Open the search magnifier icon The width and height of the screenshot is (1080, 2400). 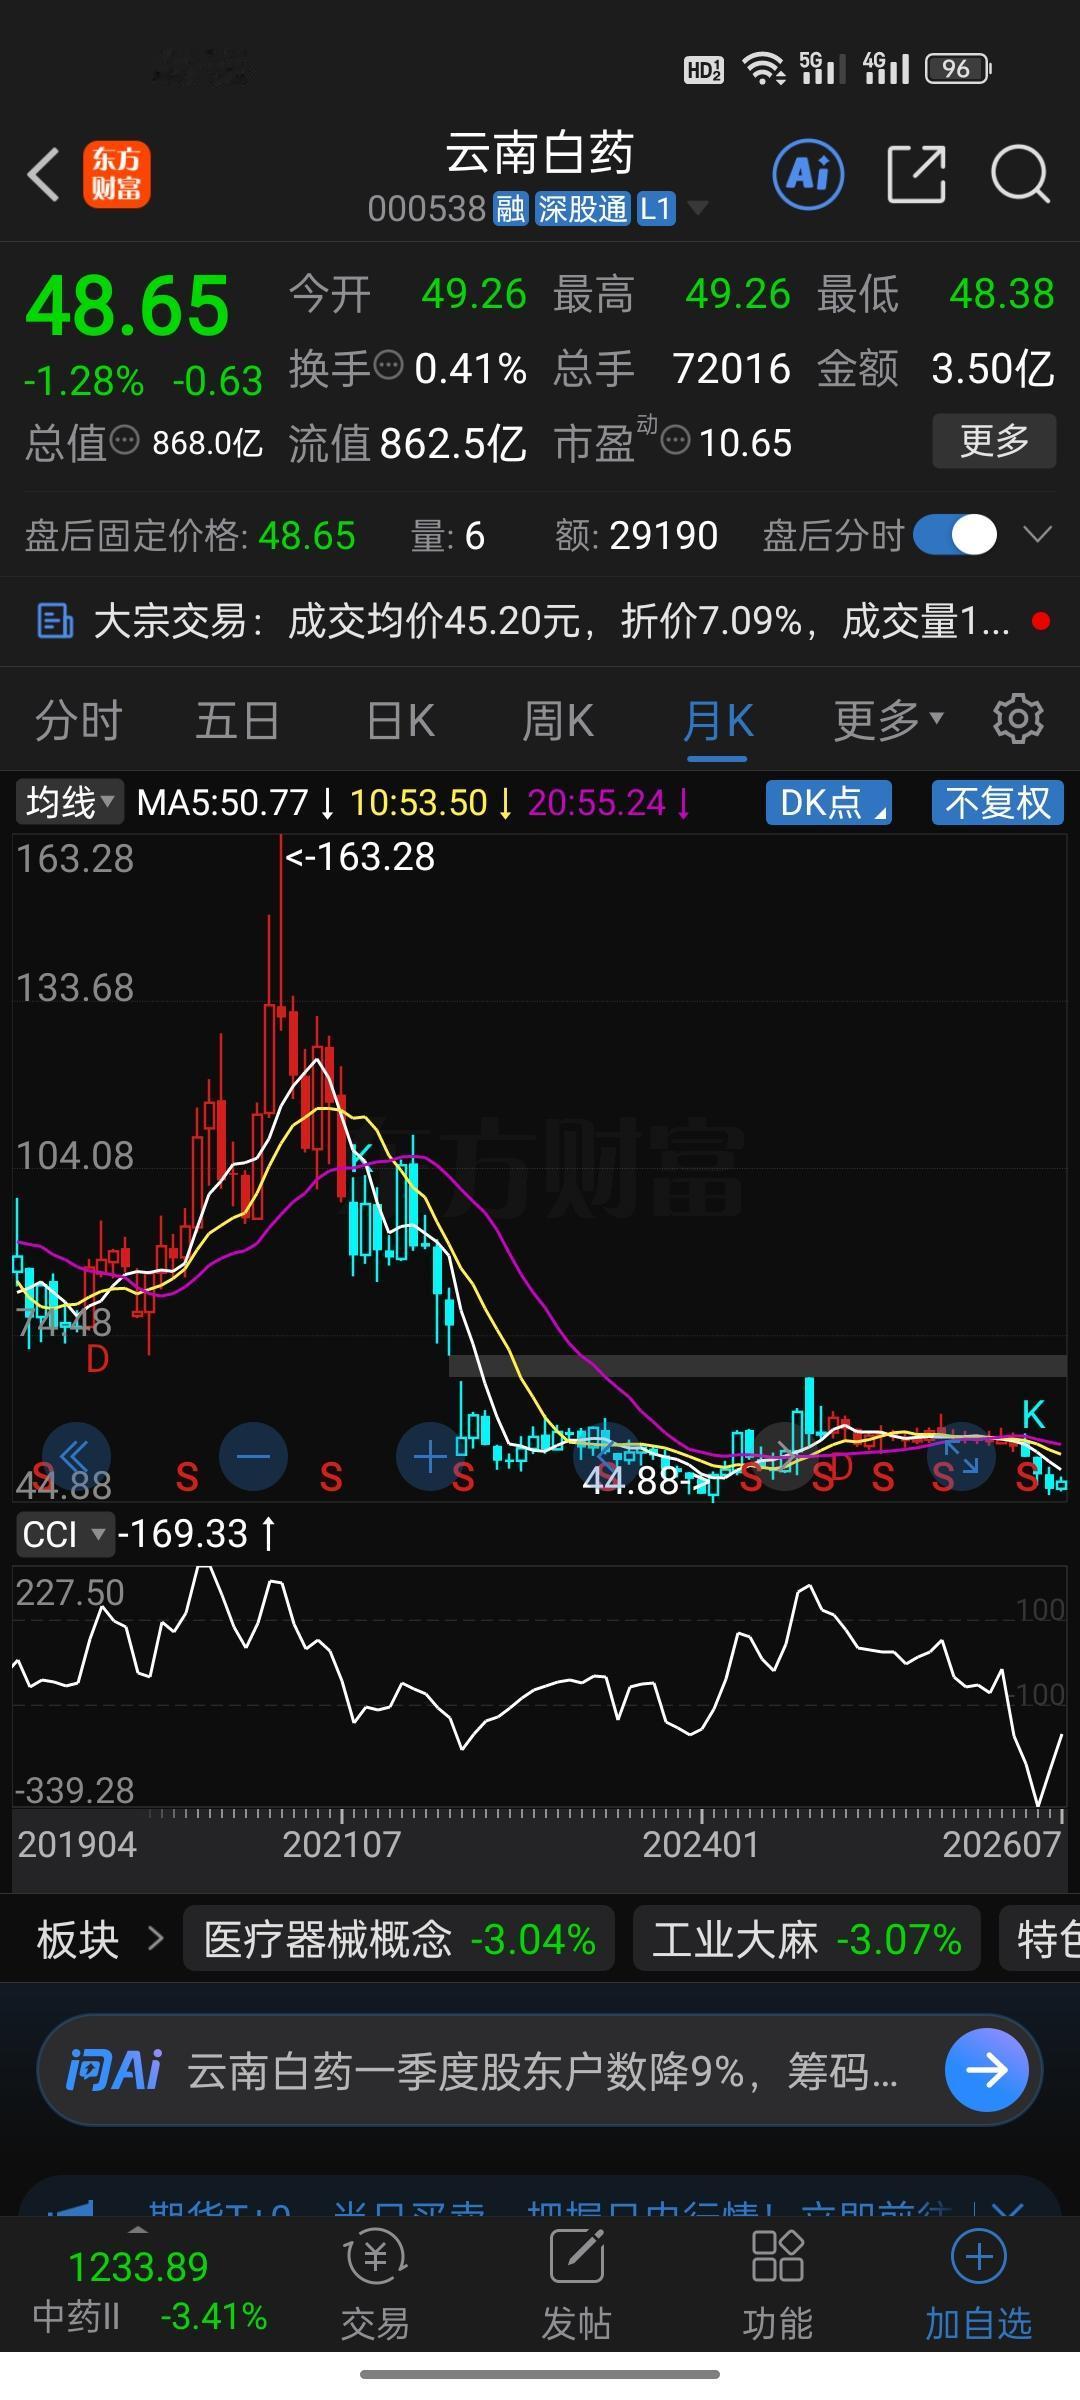click(1019, 175)
